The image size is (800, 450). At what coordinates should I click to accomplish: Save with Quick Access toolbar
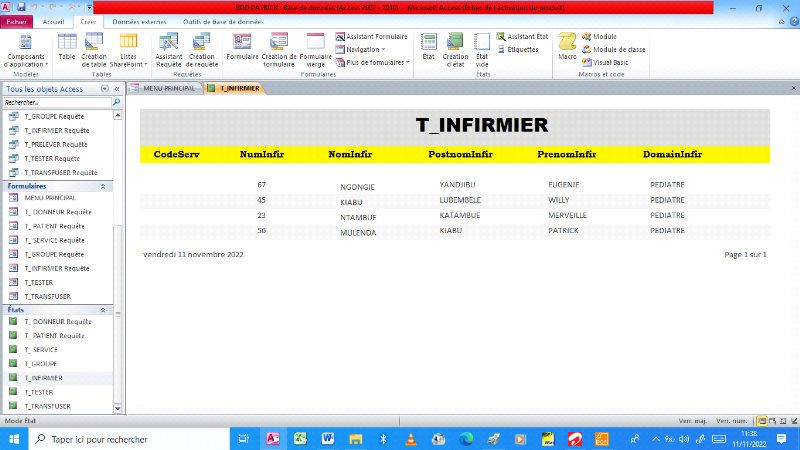pyautogui.click(x=21, y=7)
